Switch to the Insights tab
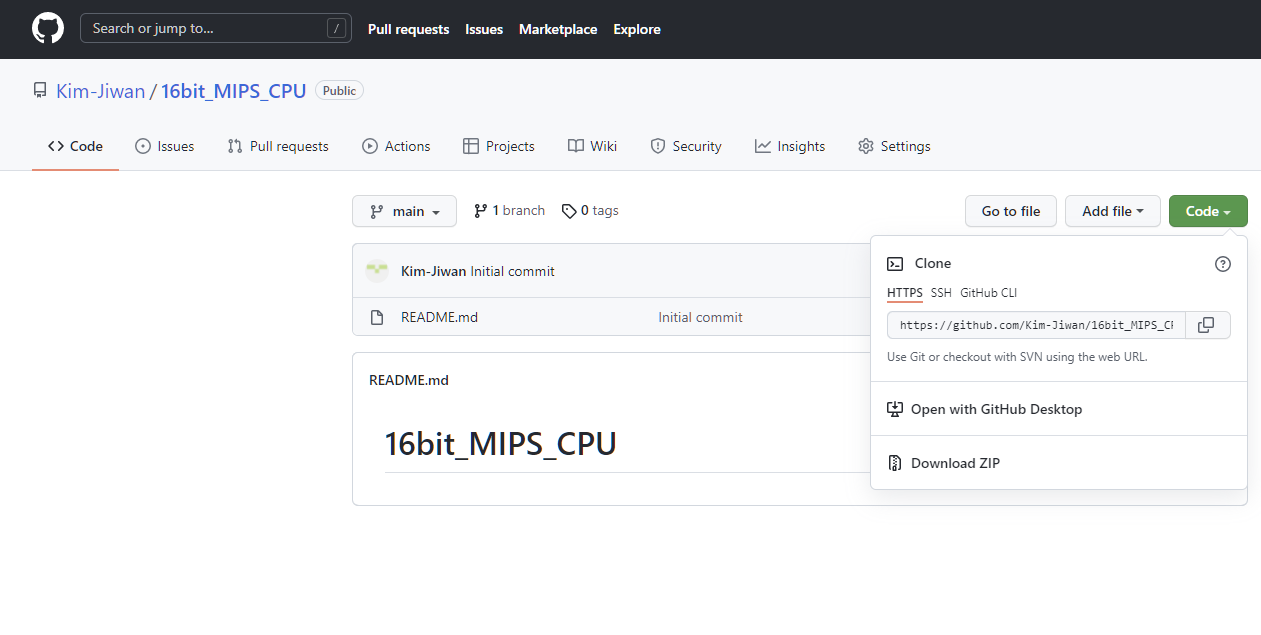The height and width of the screenshot is (635, 1261). tap(790, 146)
